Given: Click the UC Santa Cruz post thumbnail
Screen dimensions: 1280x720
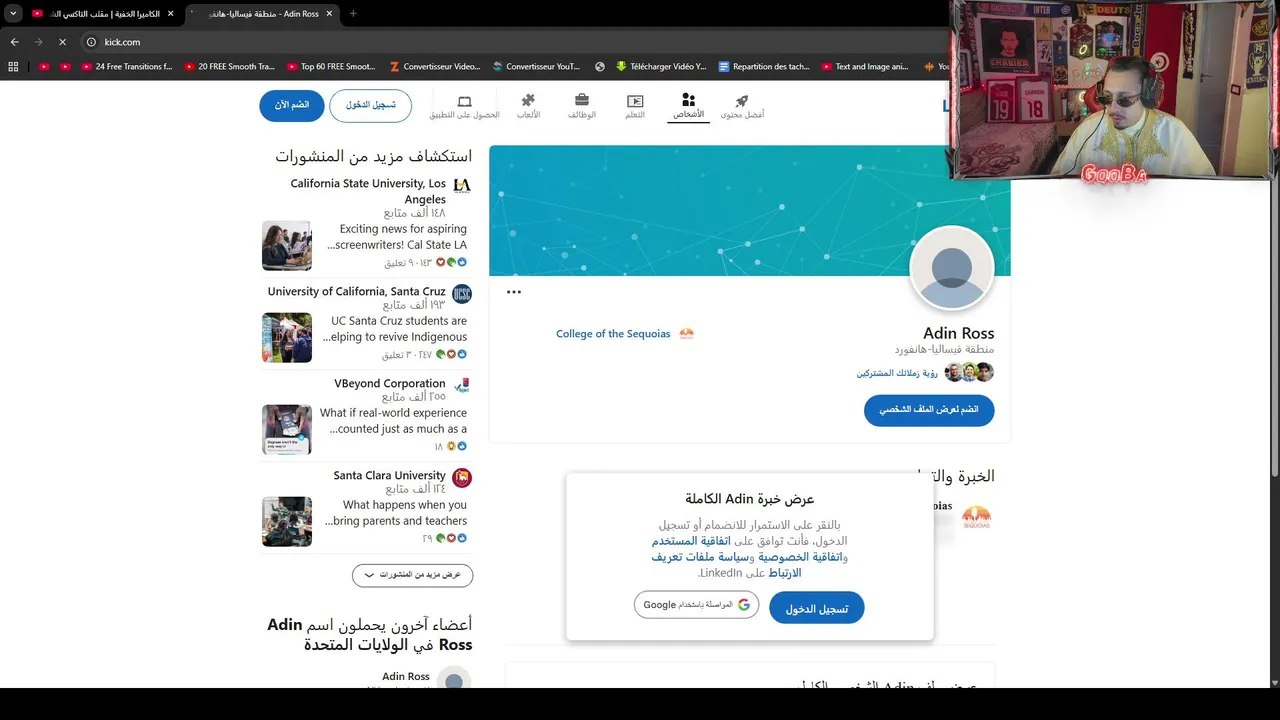Looking at the screenshot, I should pos(287,338).
